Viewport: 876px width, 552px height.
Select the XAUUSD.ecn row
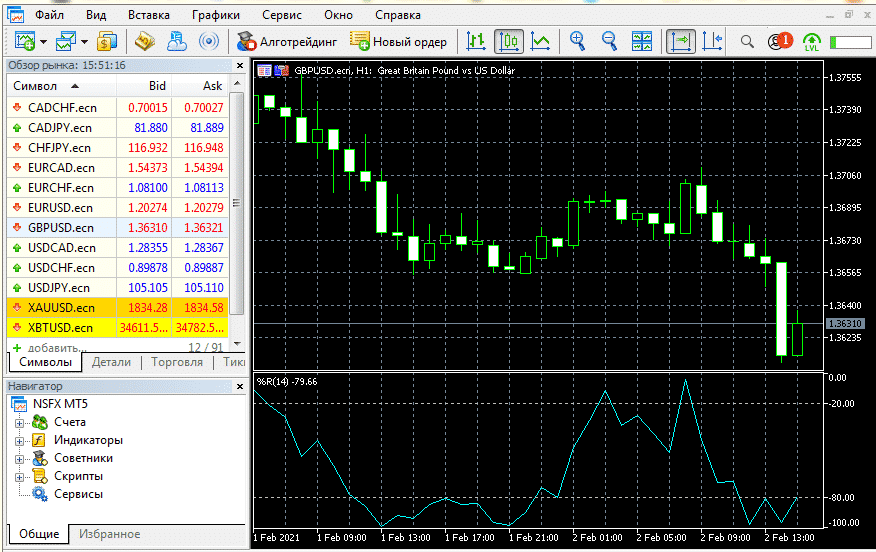click(117, 308)
